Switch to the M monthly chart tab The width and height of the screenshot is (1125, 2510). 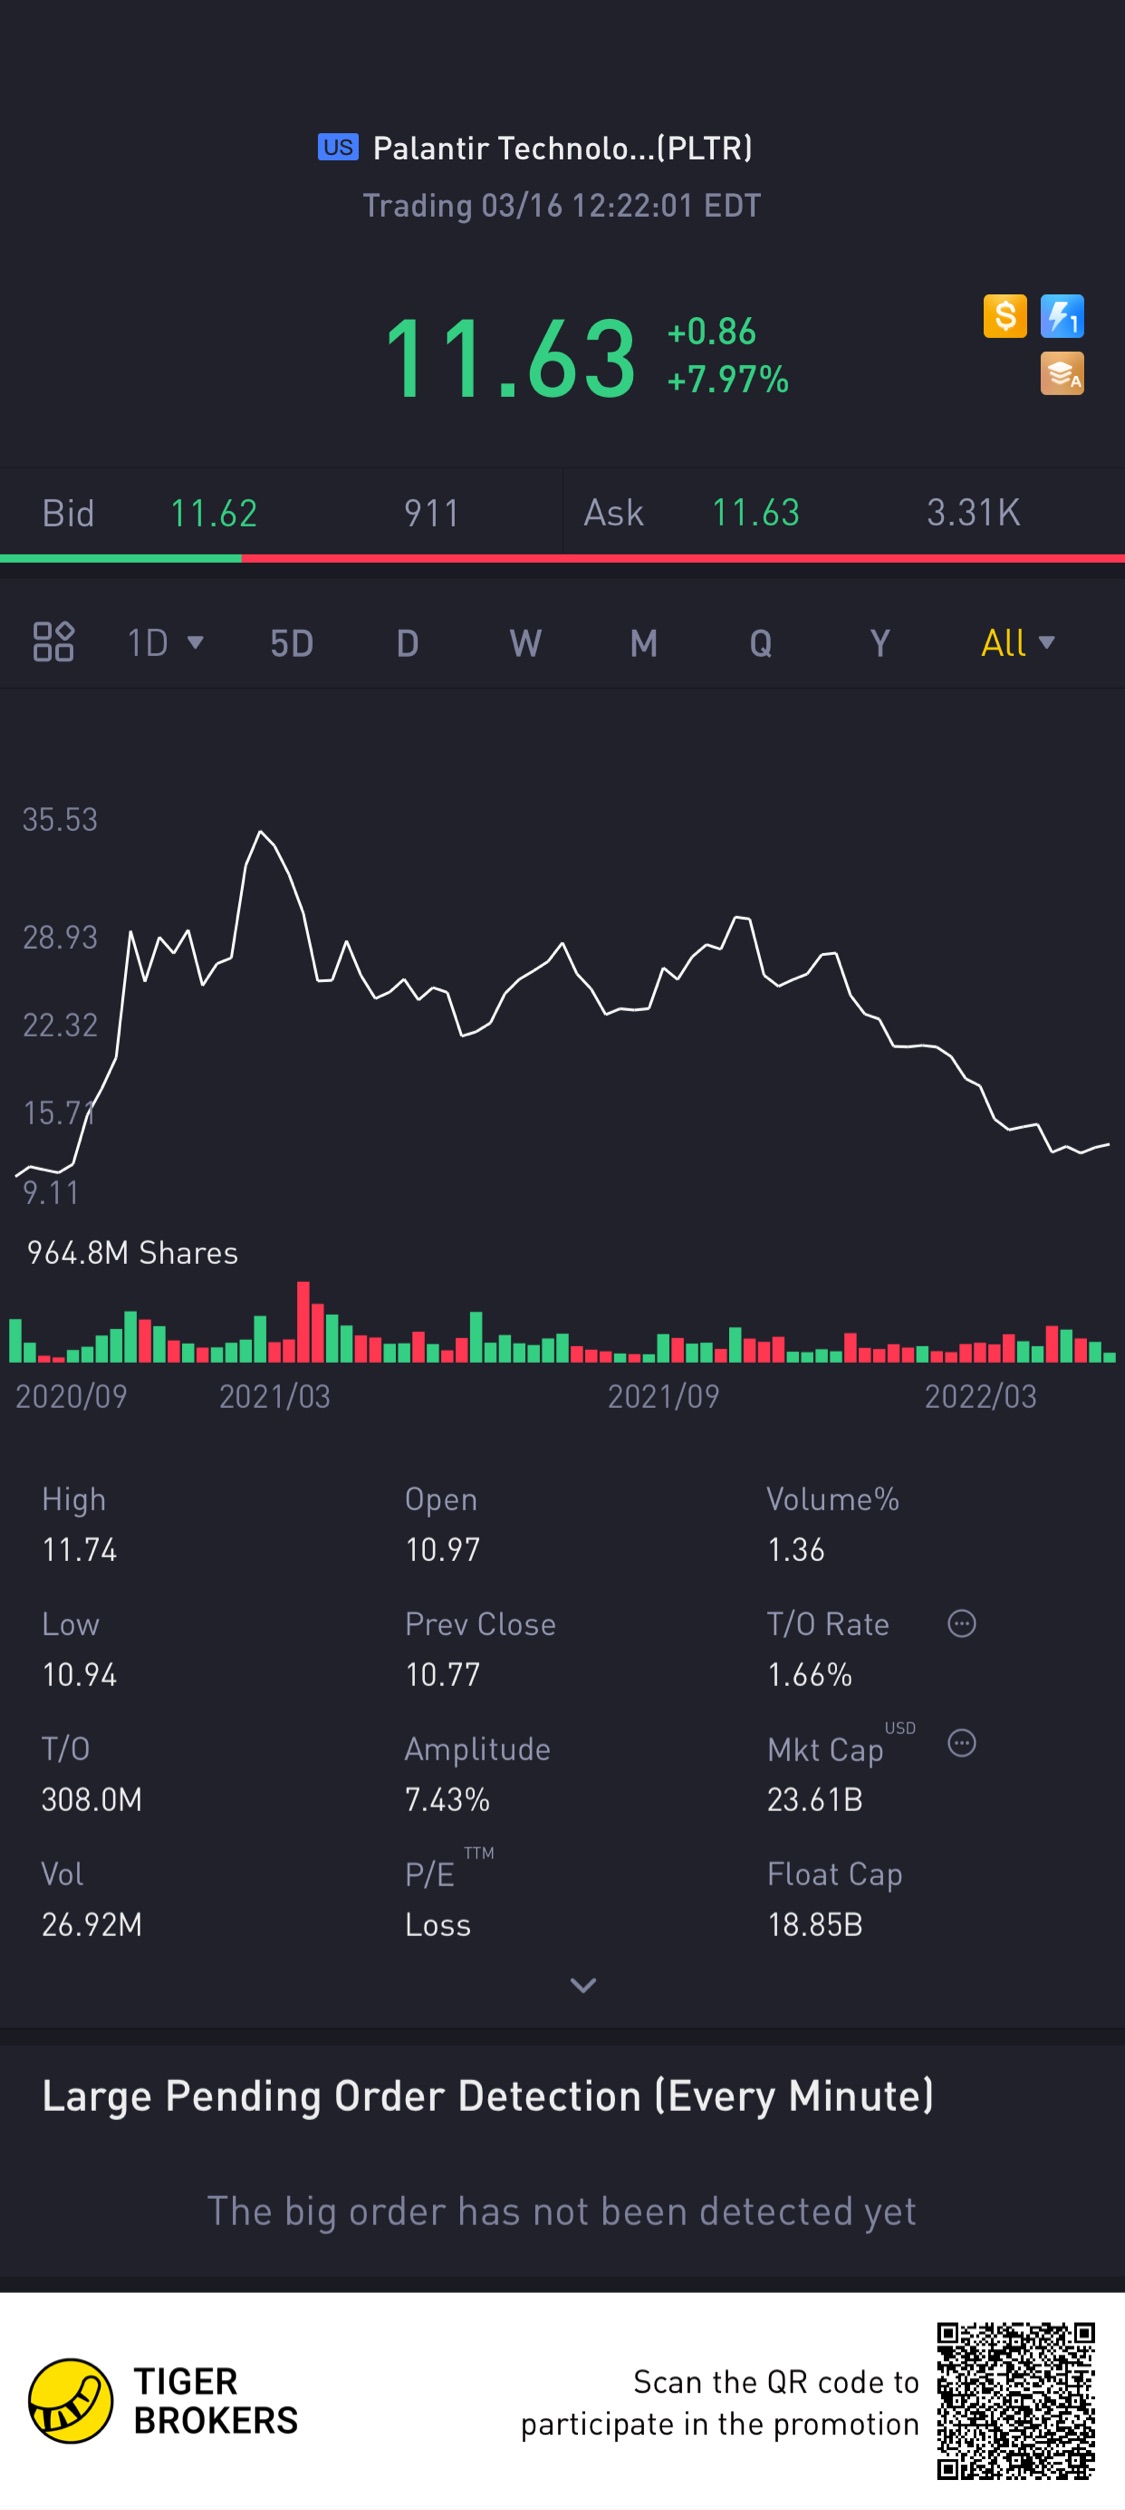(644, 643)
